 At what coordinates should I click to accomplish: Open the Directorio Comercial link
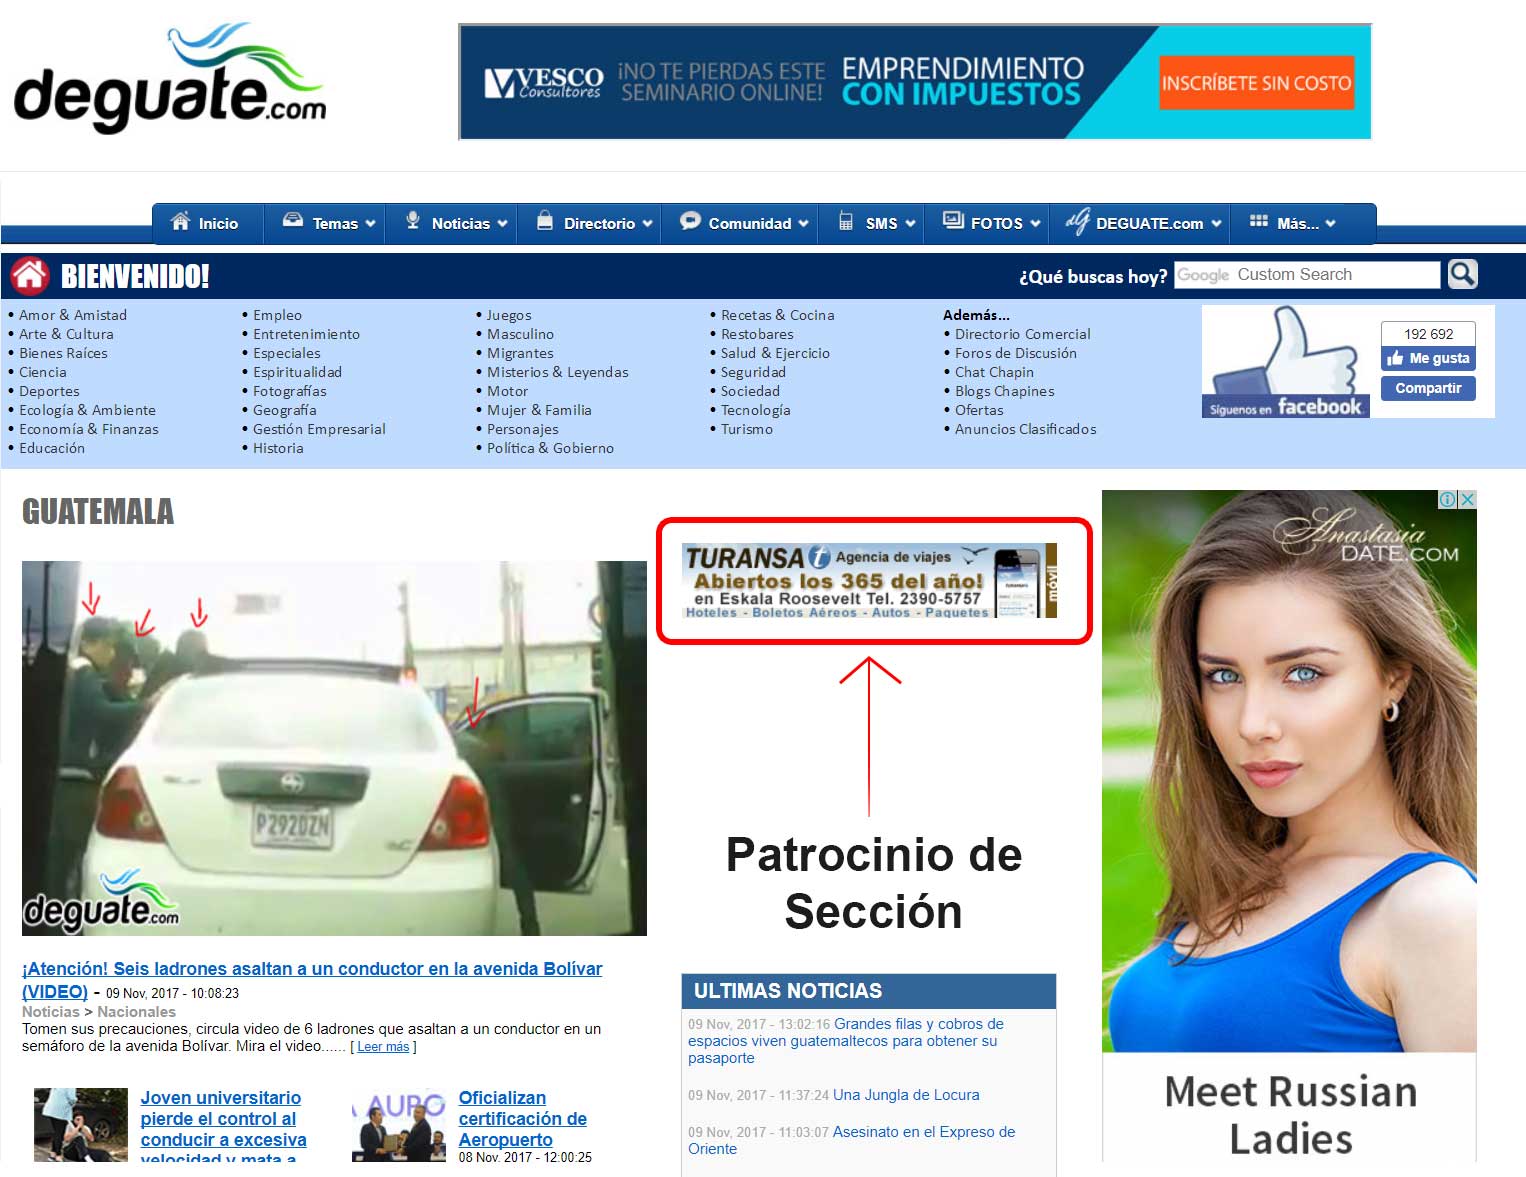[1022, 334]
